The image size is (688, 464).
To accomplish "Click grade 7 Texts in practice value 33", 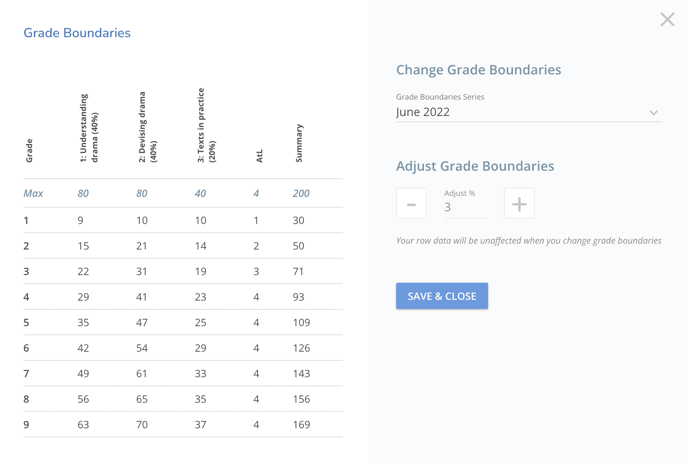I will click(200, 374).
